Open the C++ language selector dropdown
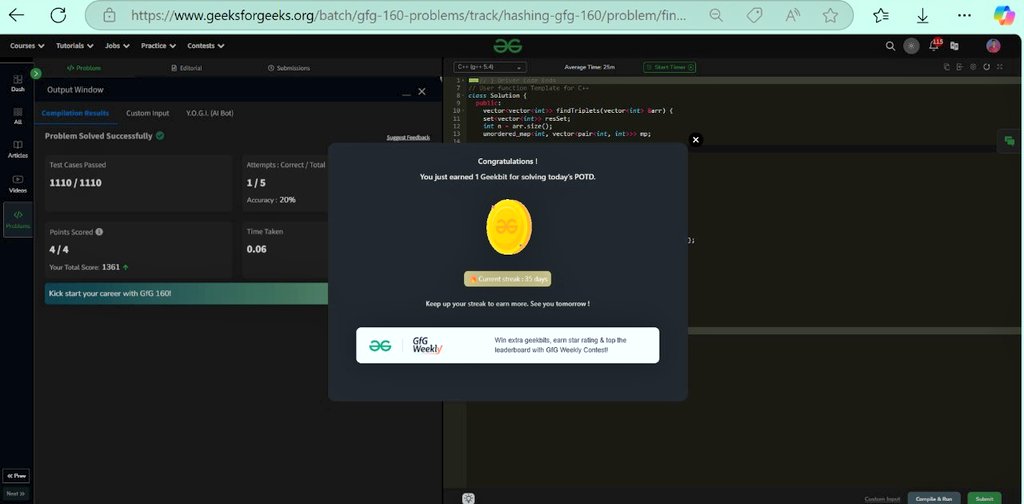Image resolution: width=1024 pixels, height=504 pixels. (490, 67)
